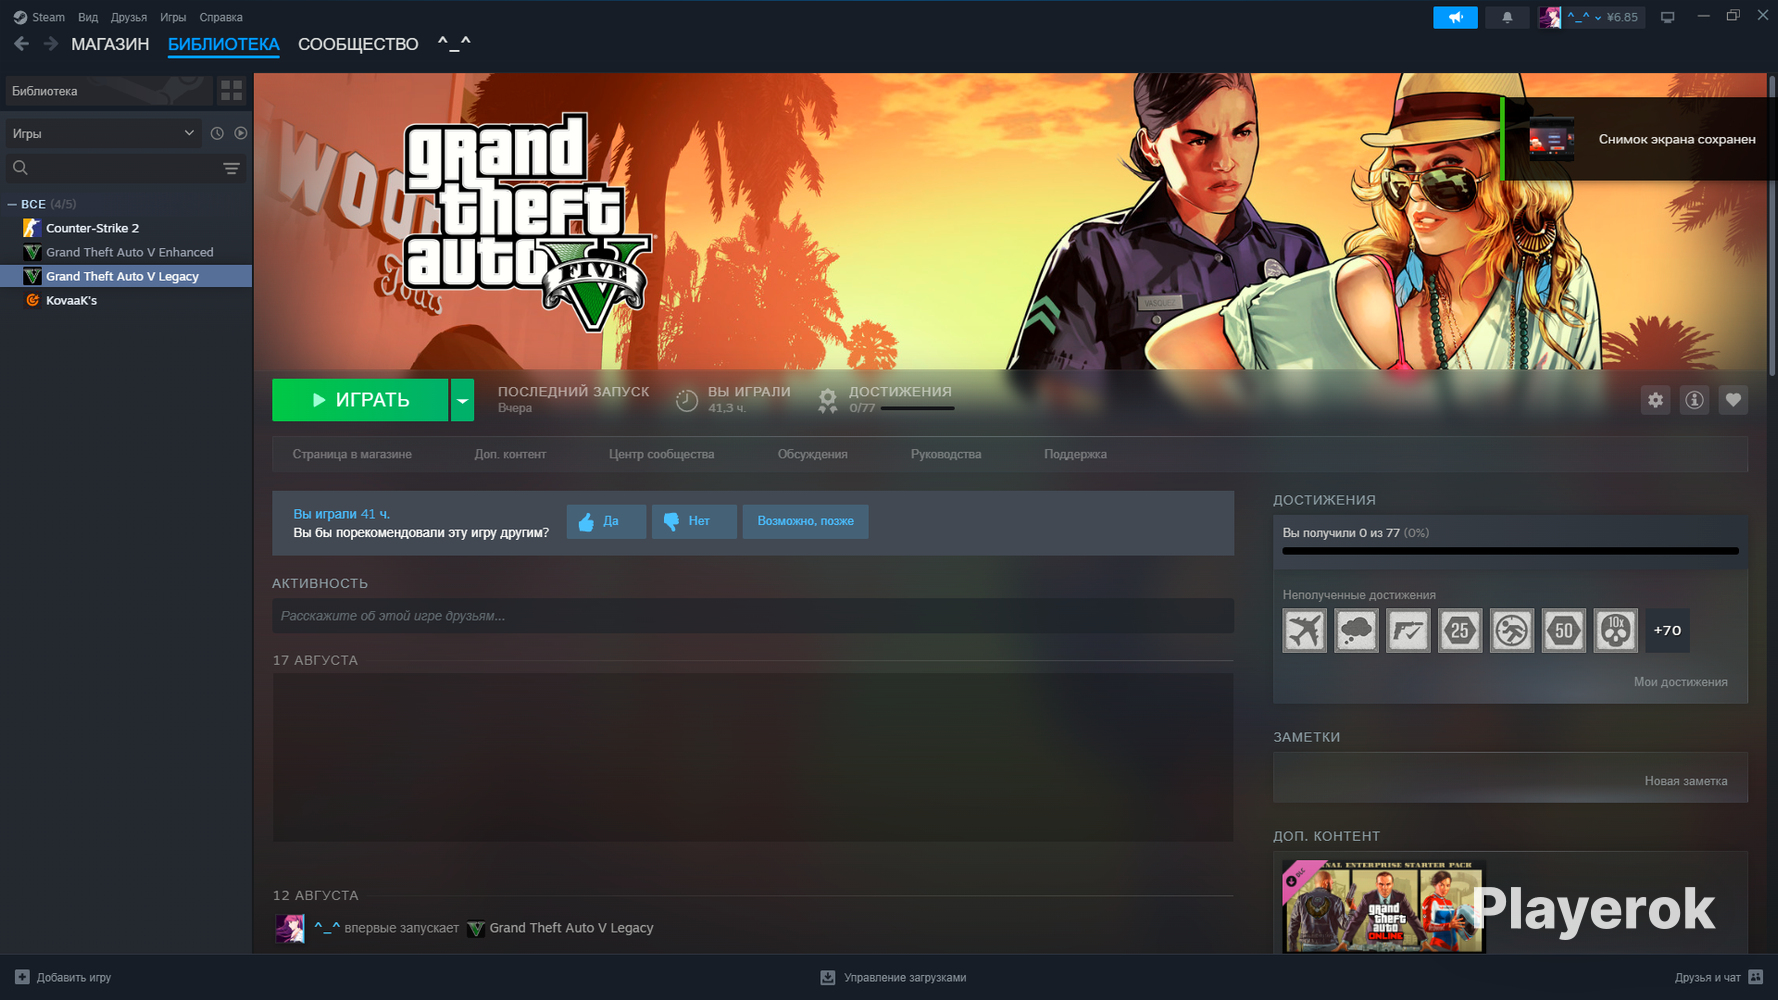Viewport: 1778px width, 1000px height.
Task: Click the Counter-Strike 2 game icon
Action: 32,228
